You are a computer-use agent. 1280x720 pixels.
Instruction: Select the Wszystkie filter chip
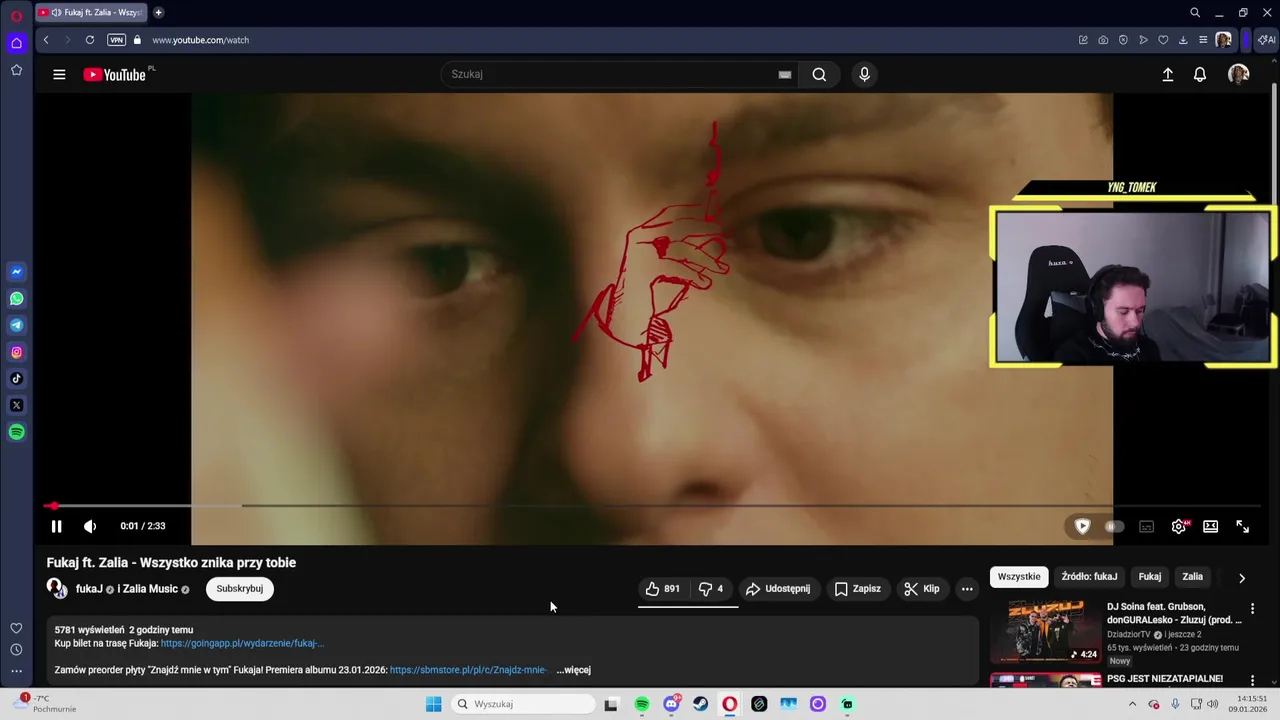(x=1019, y=577)
